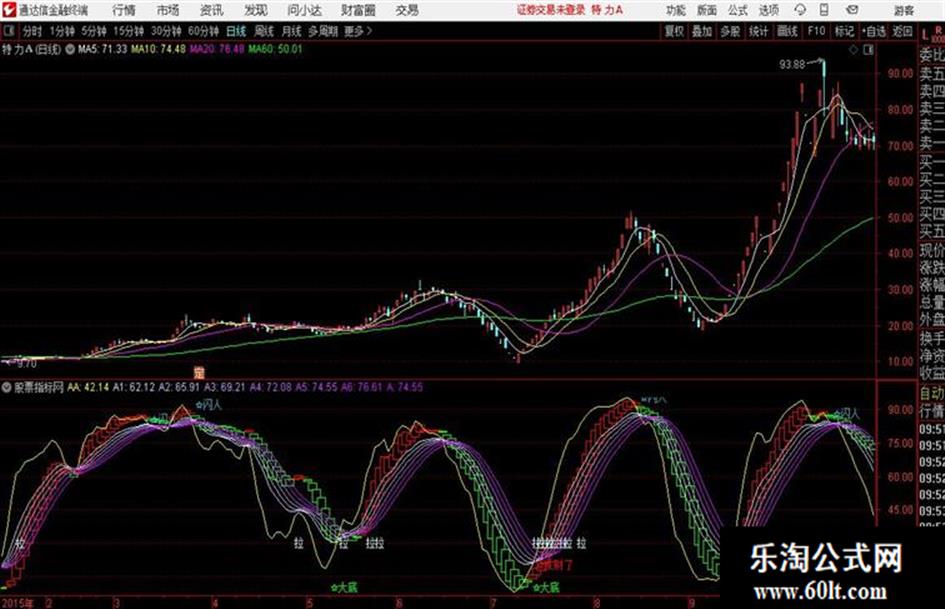
Task: Open the F10 company info button
Action: pyautogui.click(x=816, y=31)
